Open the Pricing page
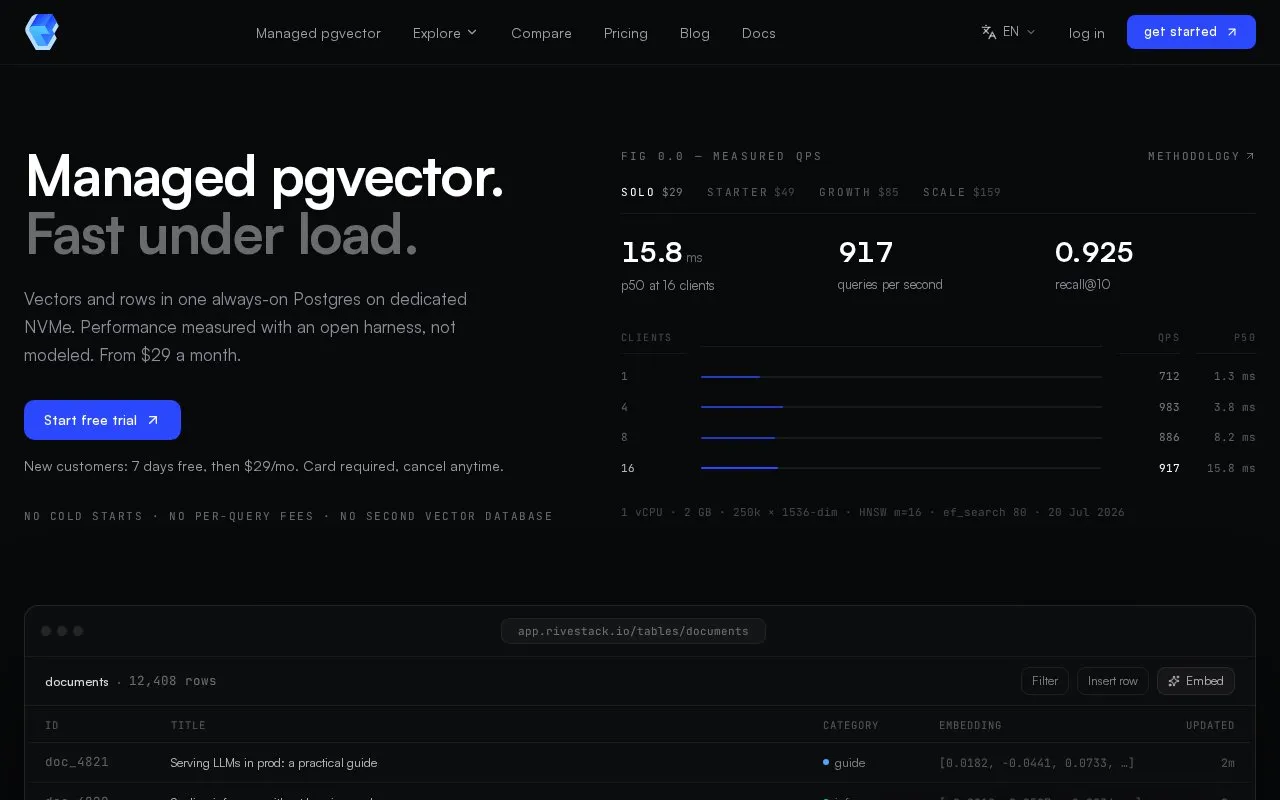The width and height of the screenshot is (1280, 800). point(626,33)
